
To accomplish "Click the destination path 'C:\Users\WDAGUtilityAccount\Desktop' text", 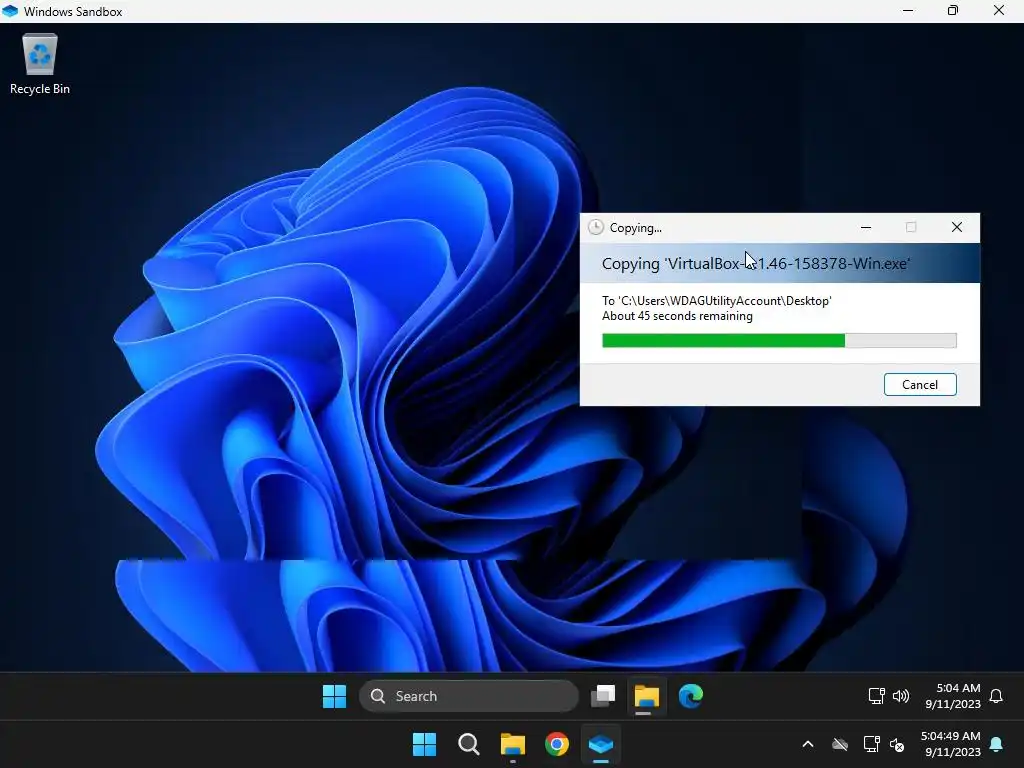I will 725,300.
